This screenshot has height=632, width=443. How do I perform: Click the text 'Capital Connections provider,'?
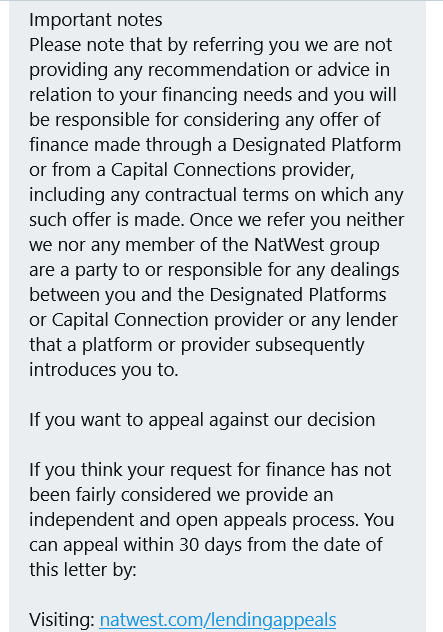tap(233, 170)
